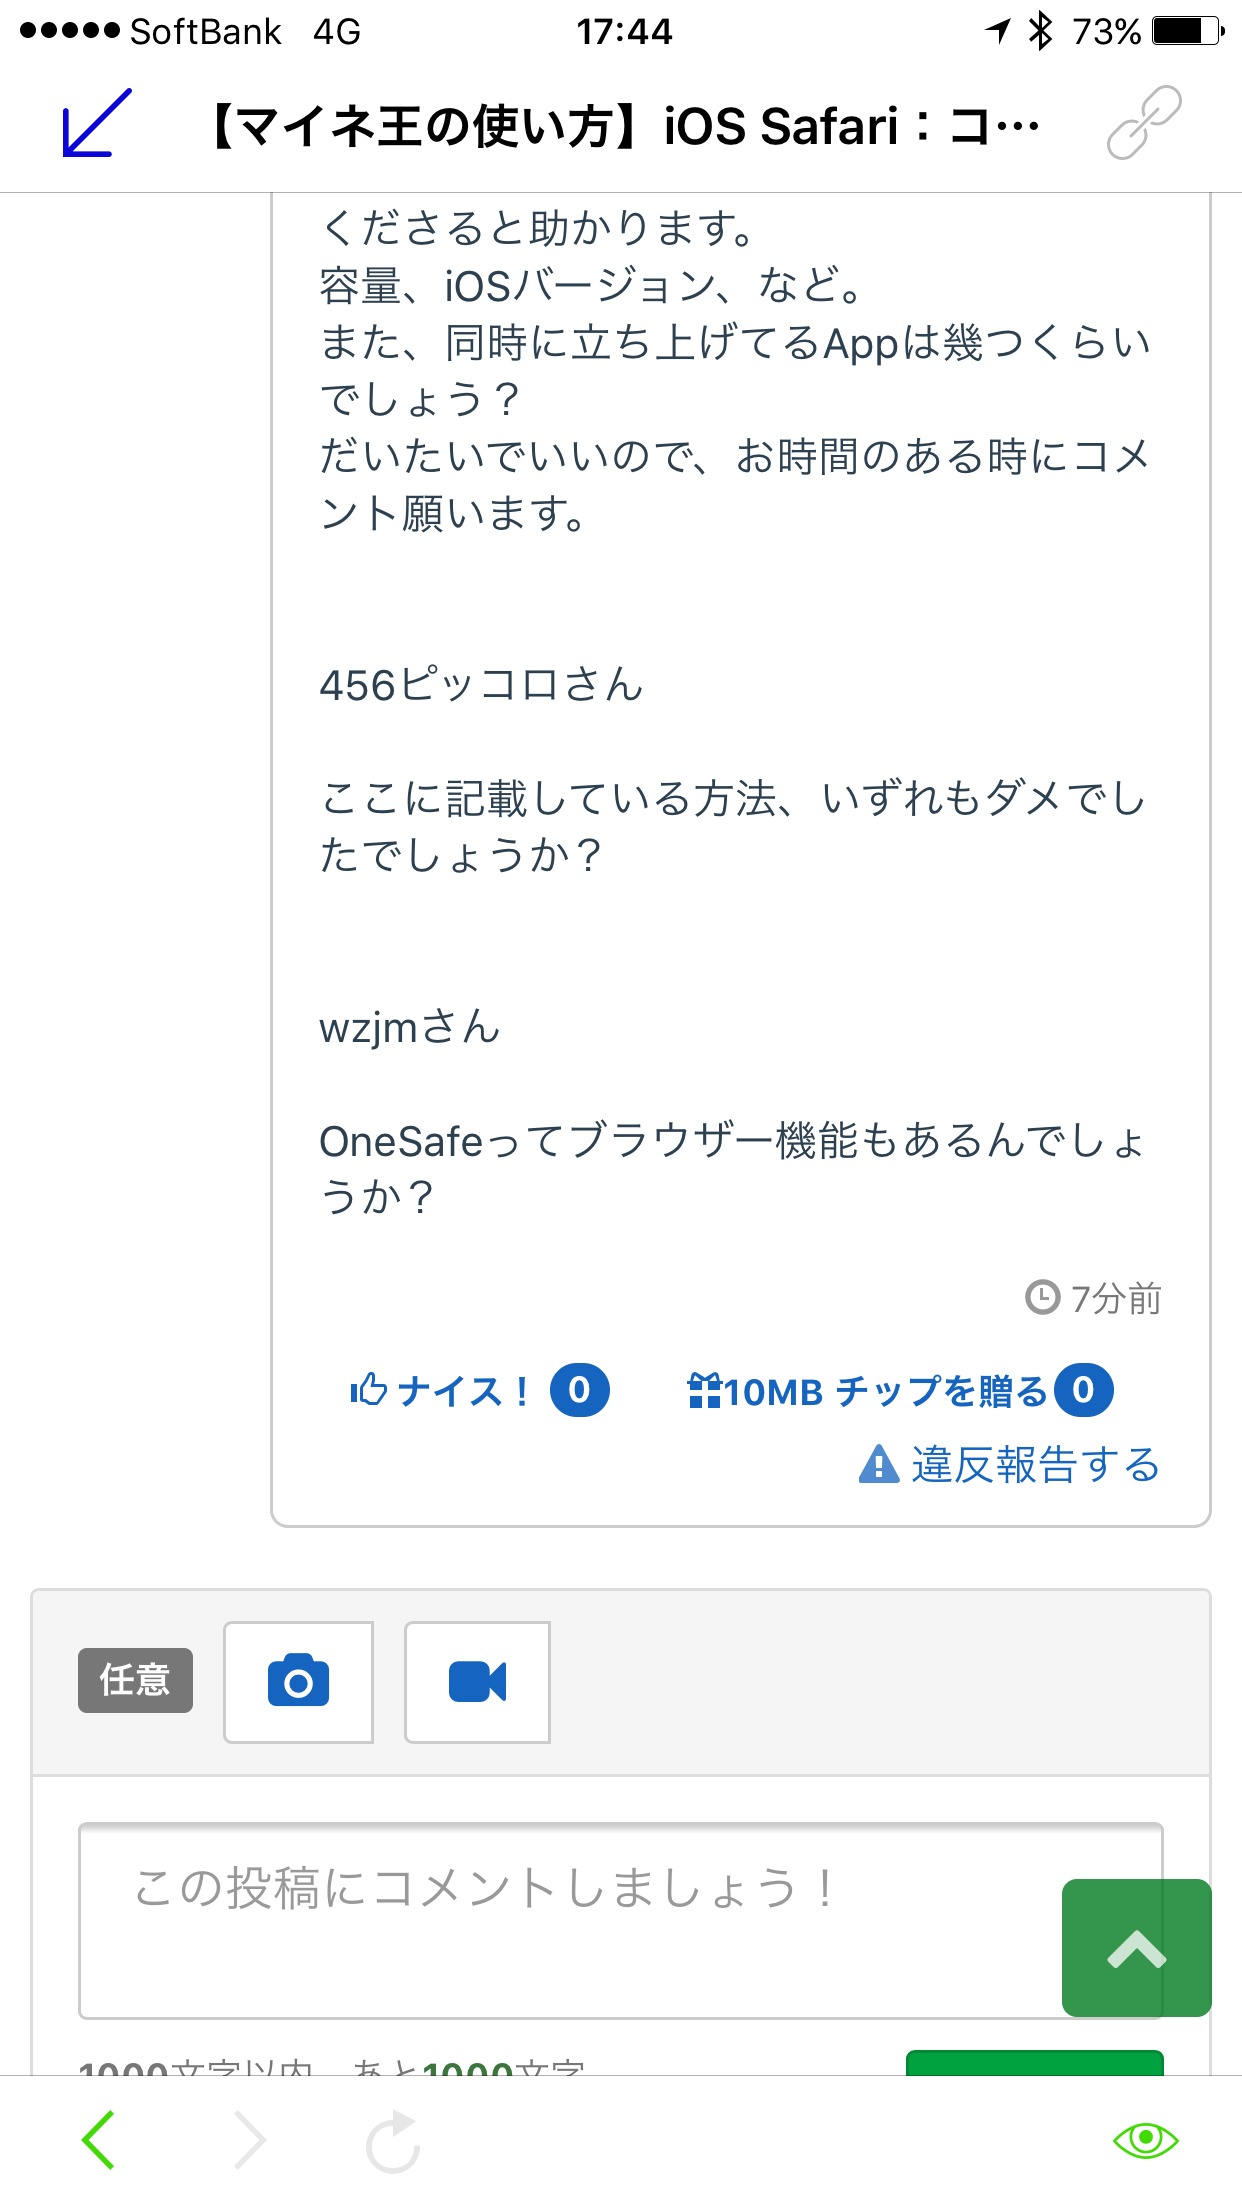Tap the camera icon to attach photo
The image size is (1242, 2208).
298,1682
